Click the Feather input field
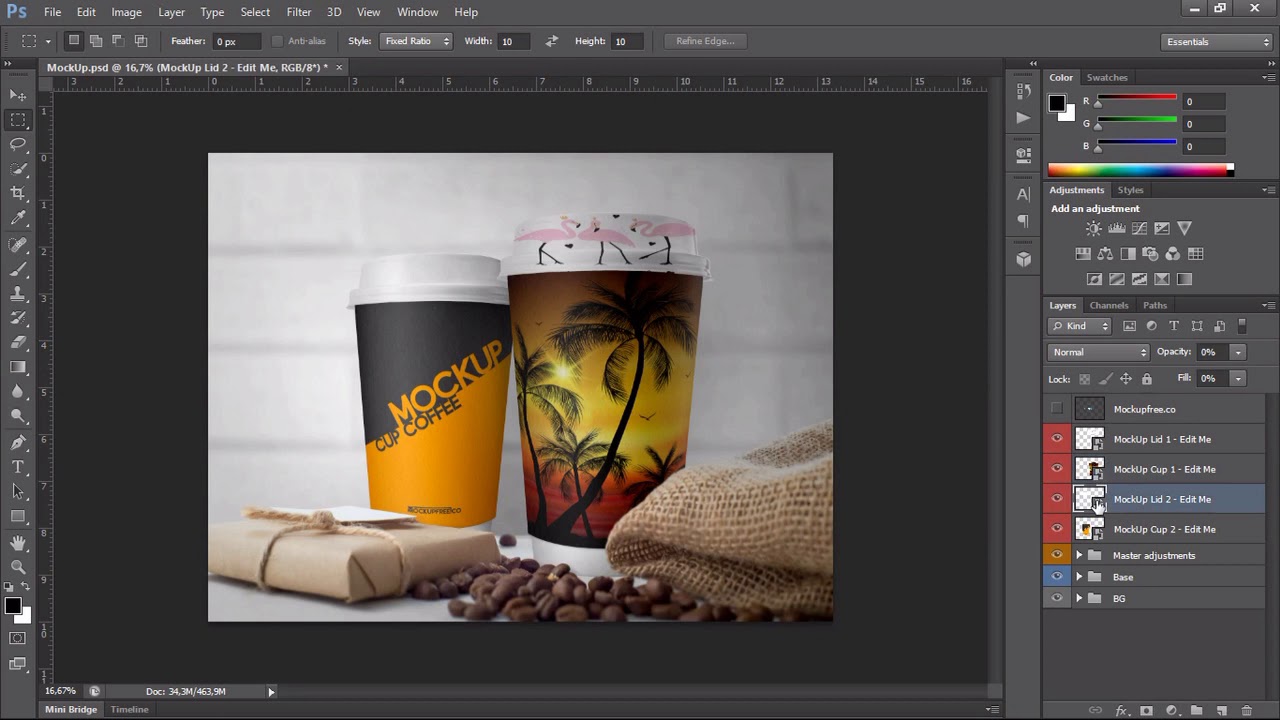Viewport: 1280px width, 720px height. [x=237, y=41]
